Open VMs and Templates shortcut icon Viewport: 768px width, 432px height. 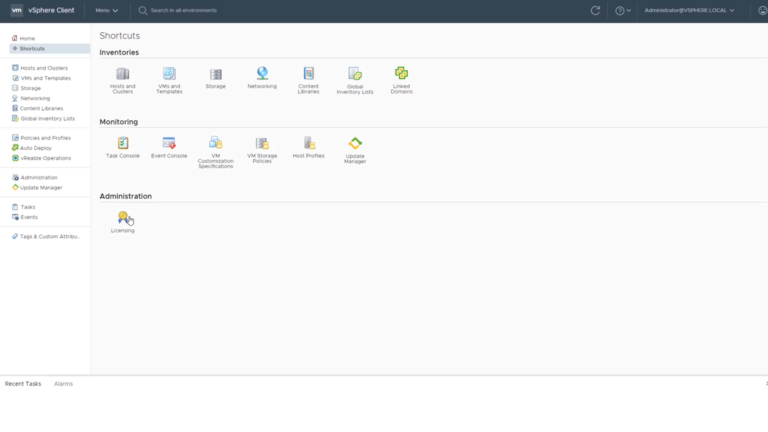coord(169,74)
